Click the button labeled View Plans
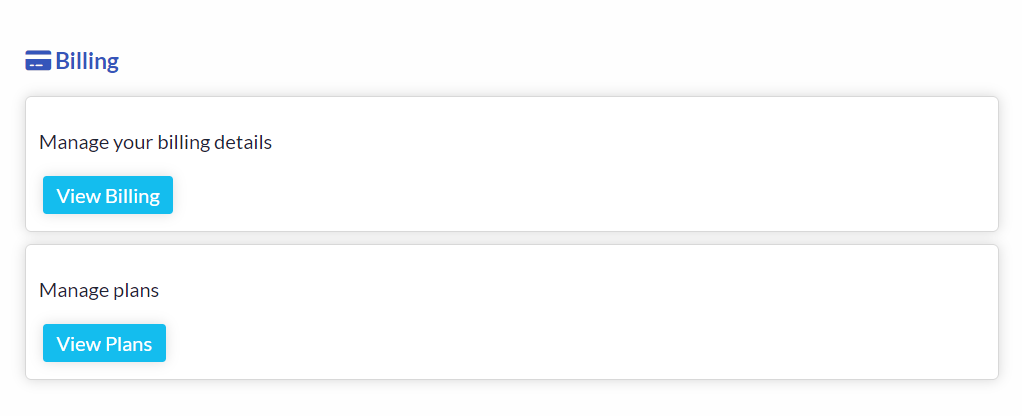This screenshot has width=1022, height=416. pyautogui.click(x=104, y=343)
